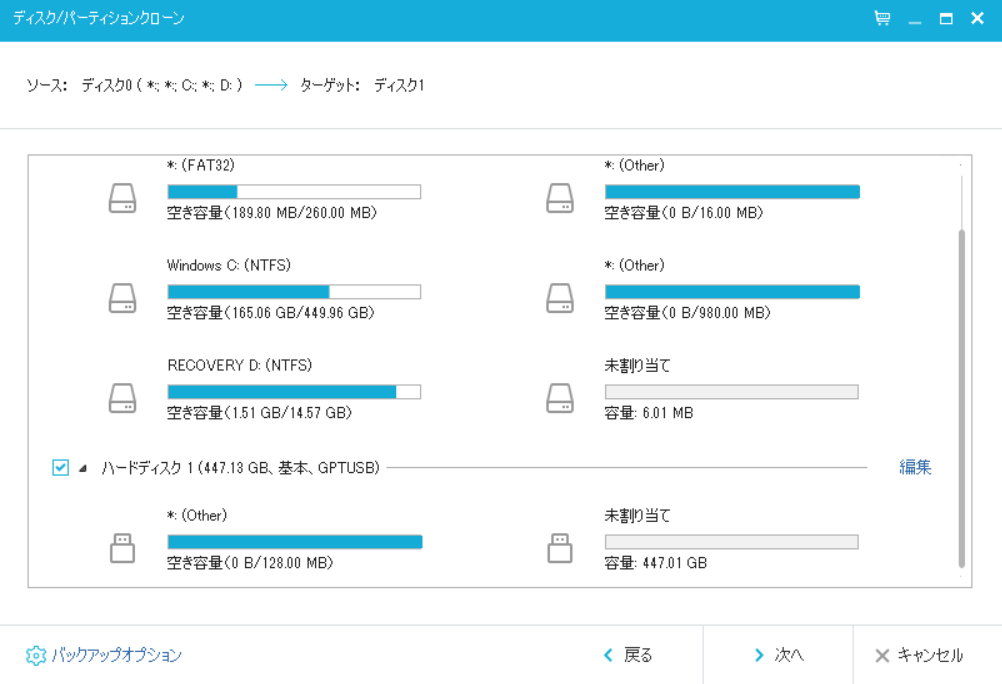Select the Windows C: NTFS drive icon
This screenshot has width=1002, height=684.
point(122,299)
